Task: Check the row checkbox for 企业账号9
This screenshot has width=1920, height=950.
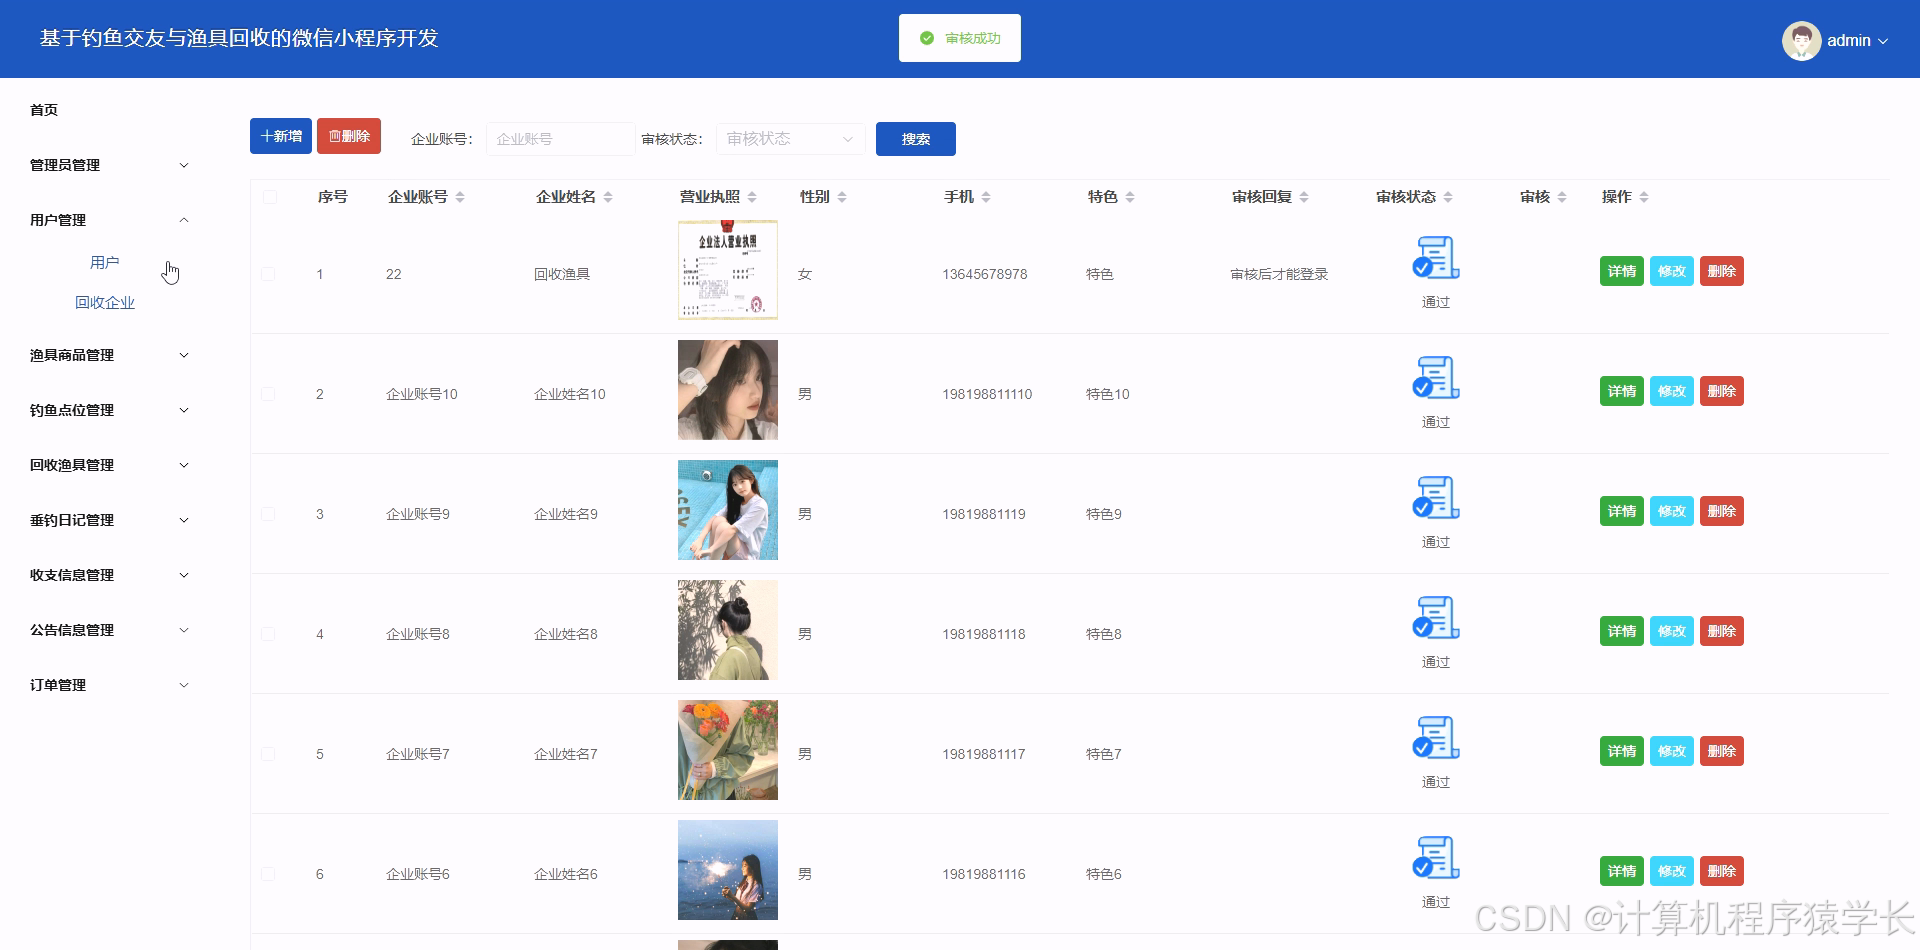Action: 268,513
